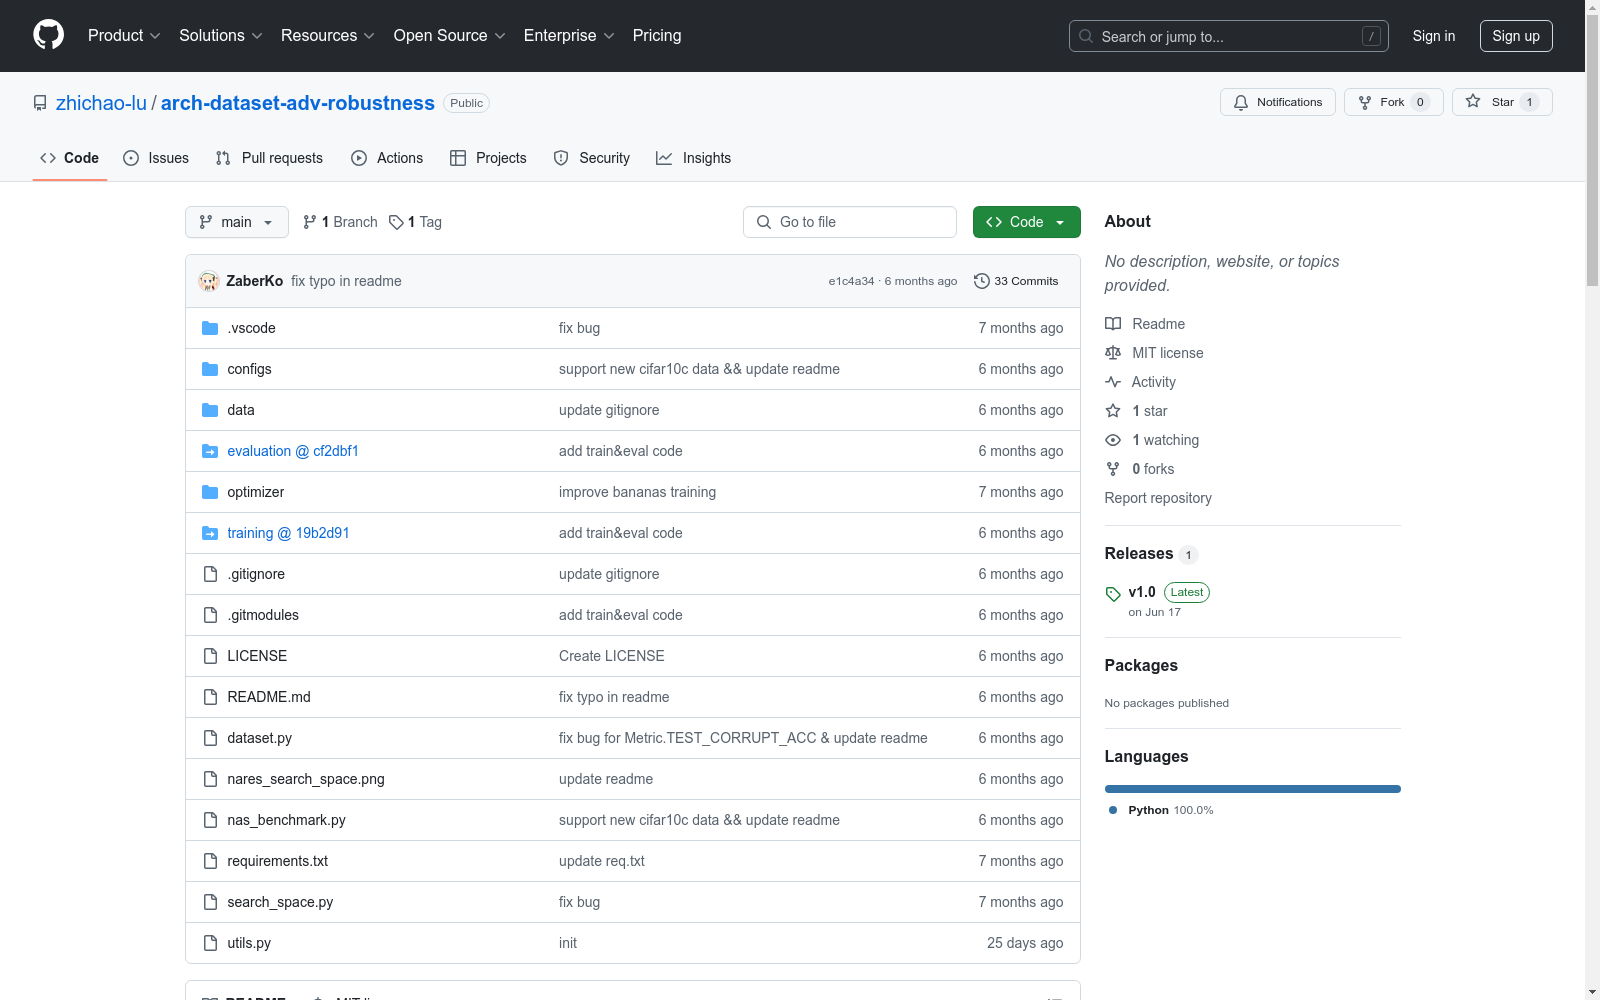The width and height of the screenshot is (1600, 1000).
Task: Switch to the Pull requests tab
Action: (269, 158)
